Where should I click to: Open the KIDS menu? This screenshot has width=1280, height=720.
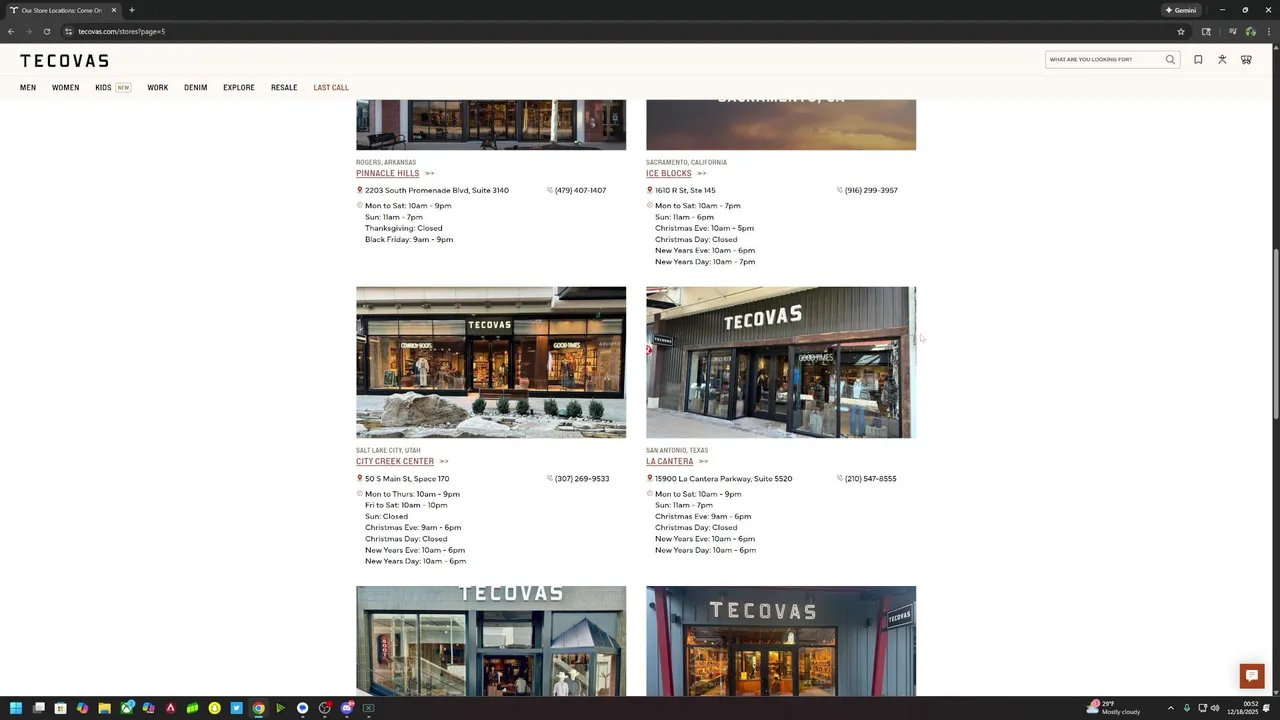(103, 88)
